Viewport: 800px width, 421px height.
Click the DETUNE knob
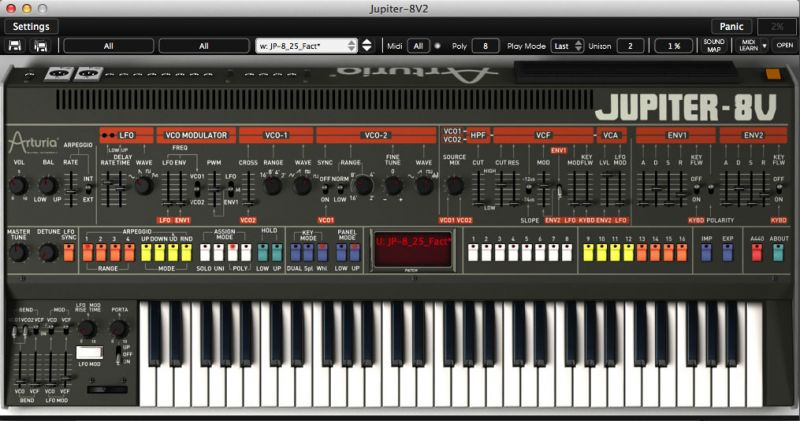[48, 253]
